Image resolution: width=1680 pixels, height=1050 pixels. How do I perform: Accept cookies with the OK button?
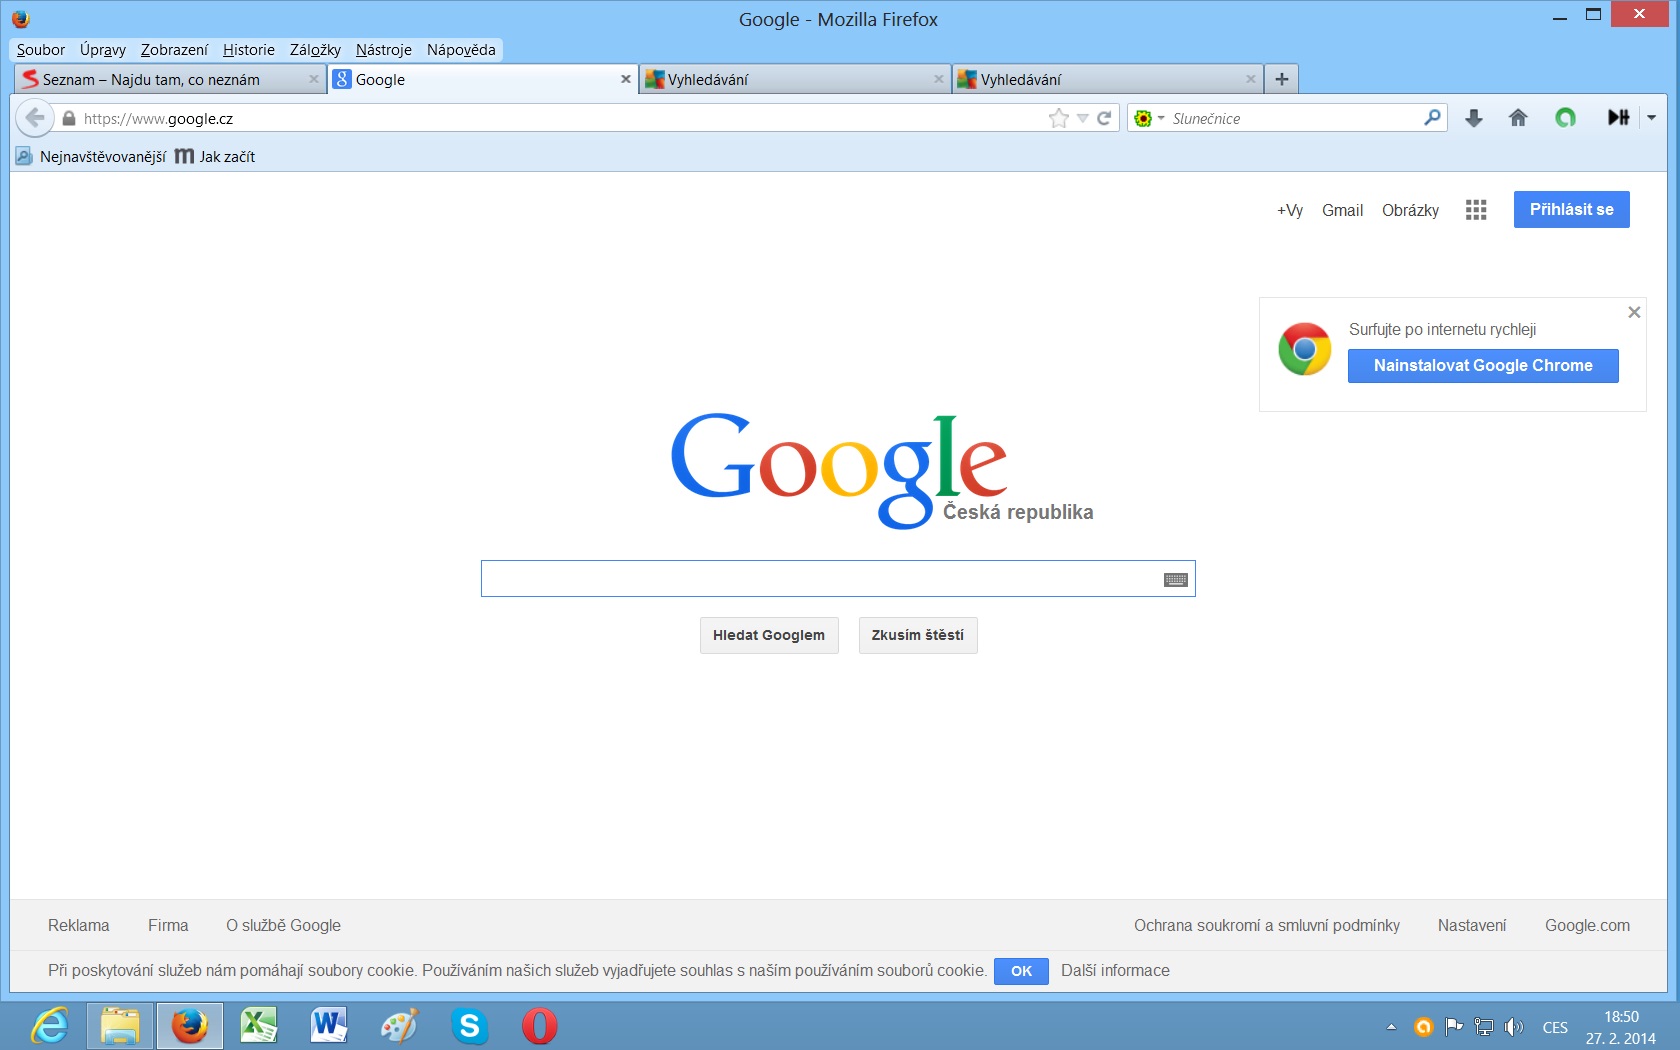tap(1021, 971)
